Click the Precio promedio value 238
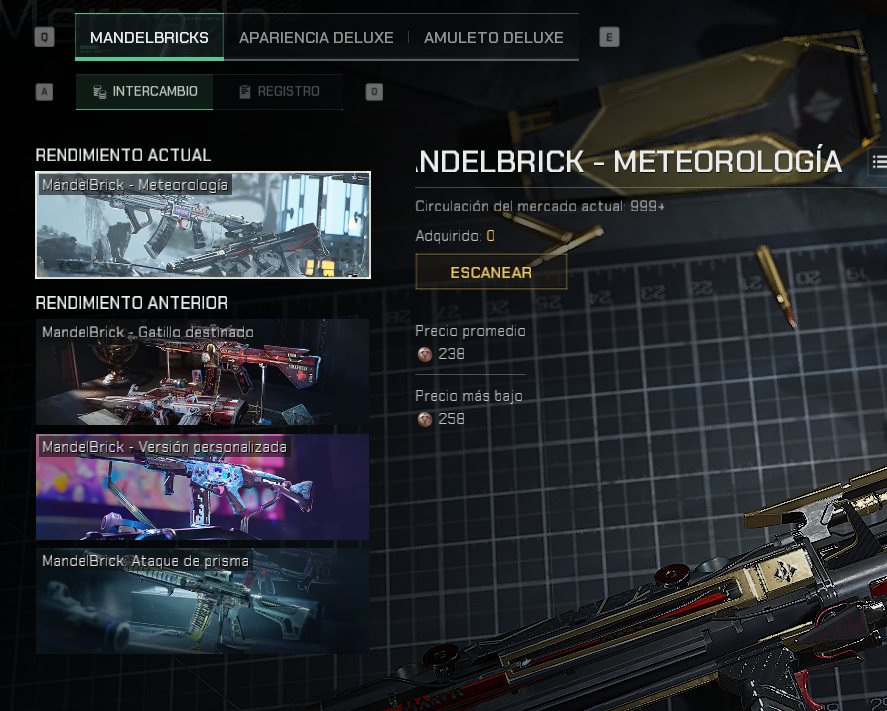The width and height of the screenshot is (887, 711). tap(451, 354)
